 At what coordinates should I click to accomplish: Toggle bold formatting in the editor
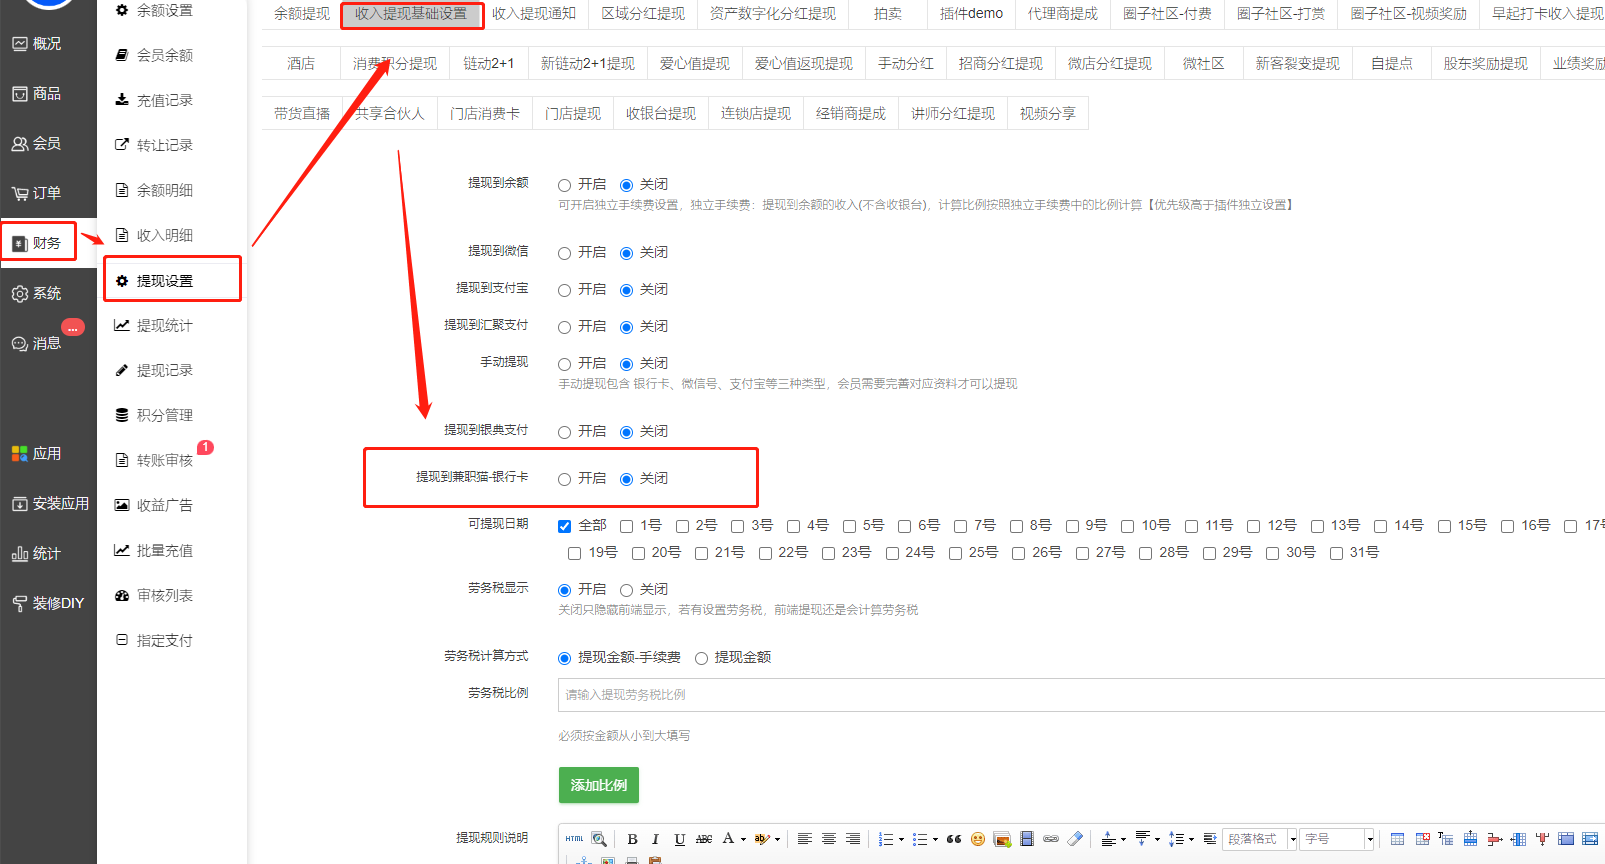632,839
